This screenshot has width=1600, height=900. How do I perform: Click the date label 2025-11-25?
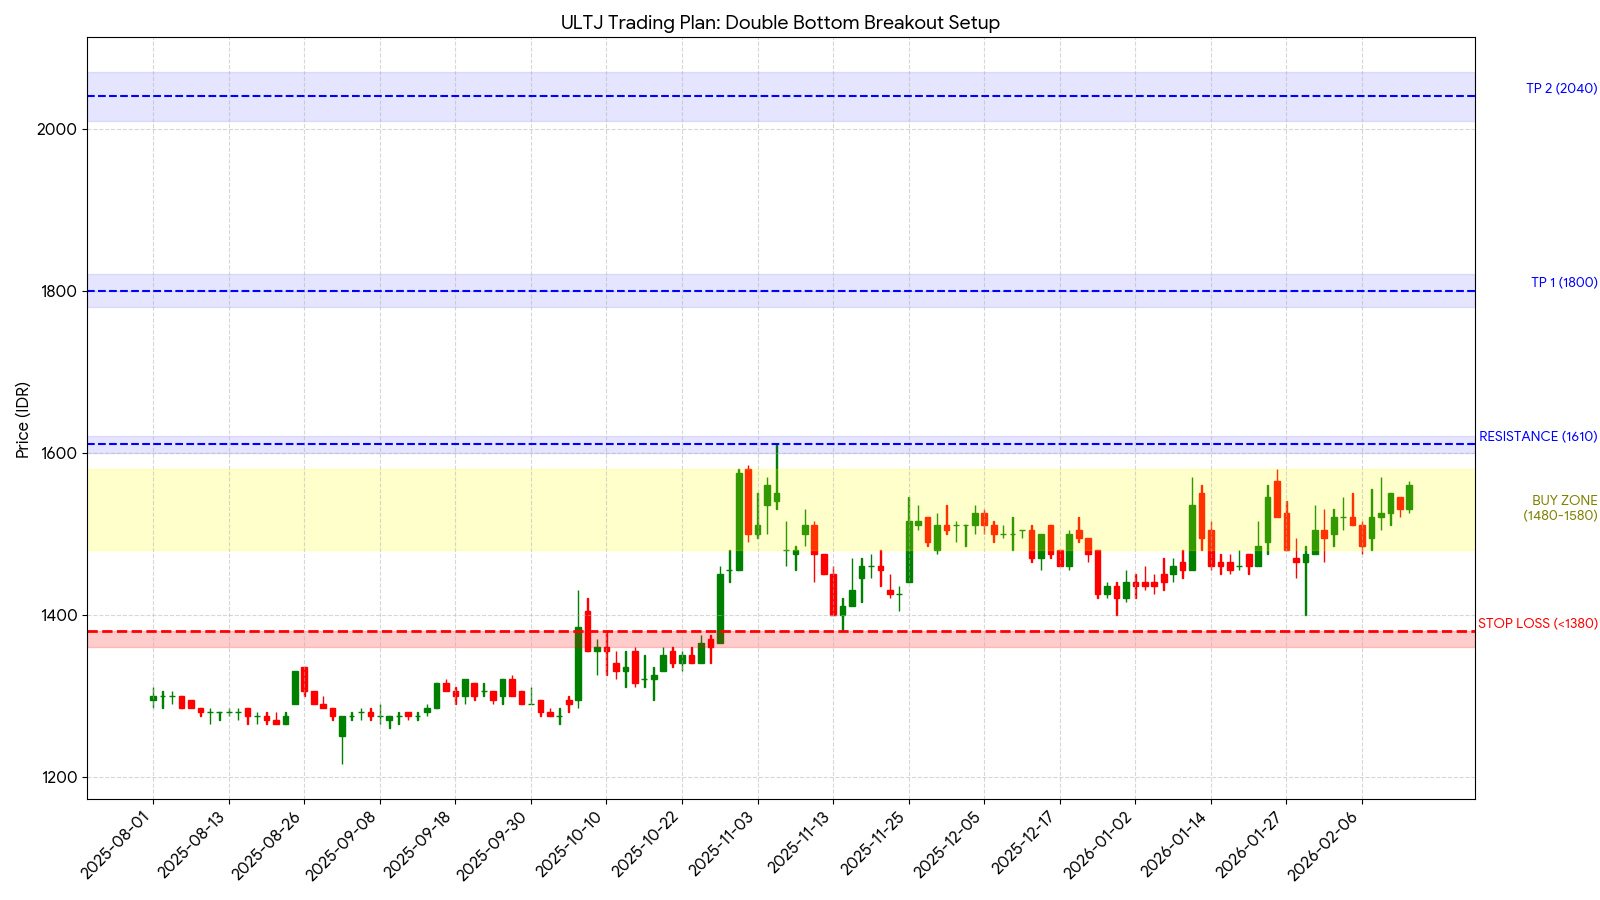point(875,846)
